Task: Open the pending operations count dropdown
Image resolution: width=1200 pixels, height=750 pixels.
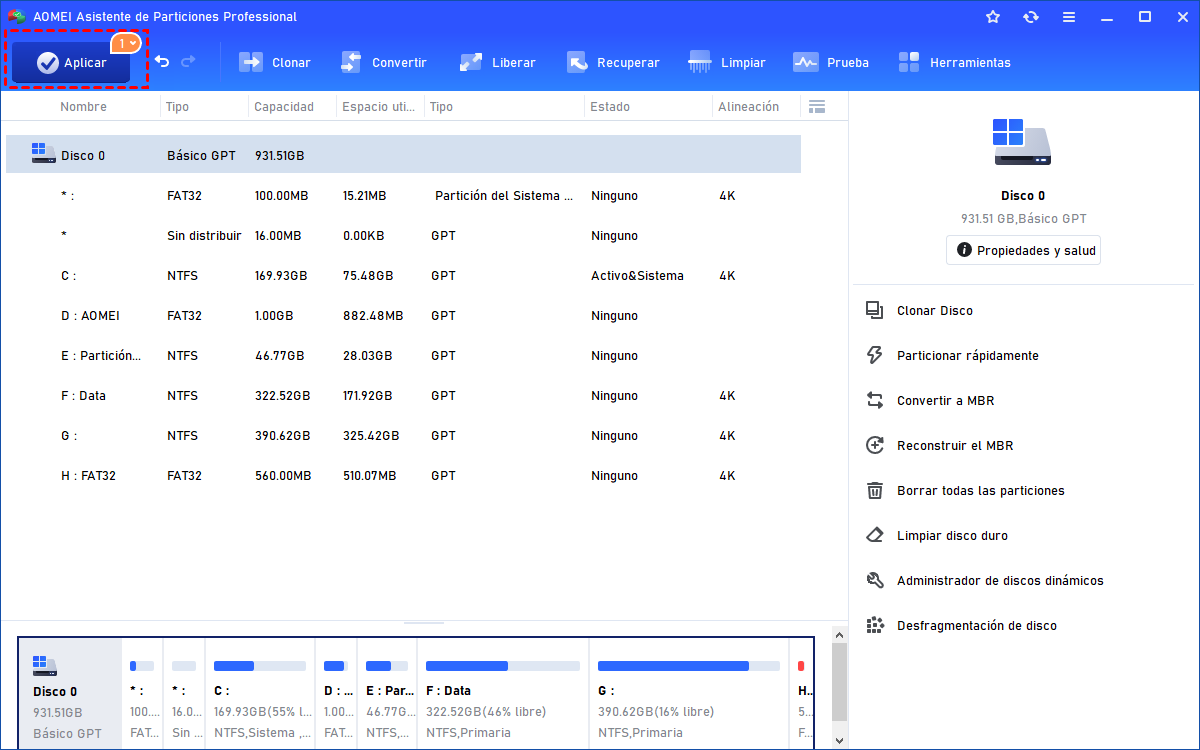Action: pyautogui.click(x=125, y=43)
